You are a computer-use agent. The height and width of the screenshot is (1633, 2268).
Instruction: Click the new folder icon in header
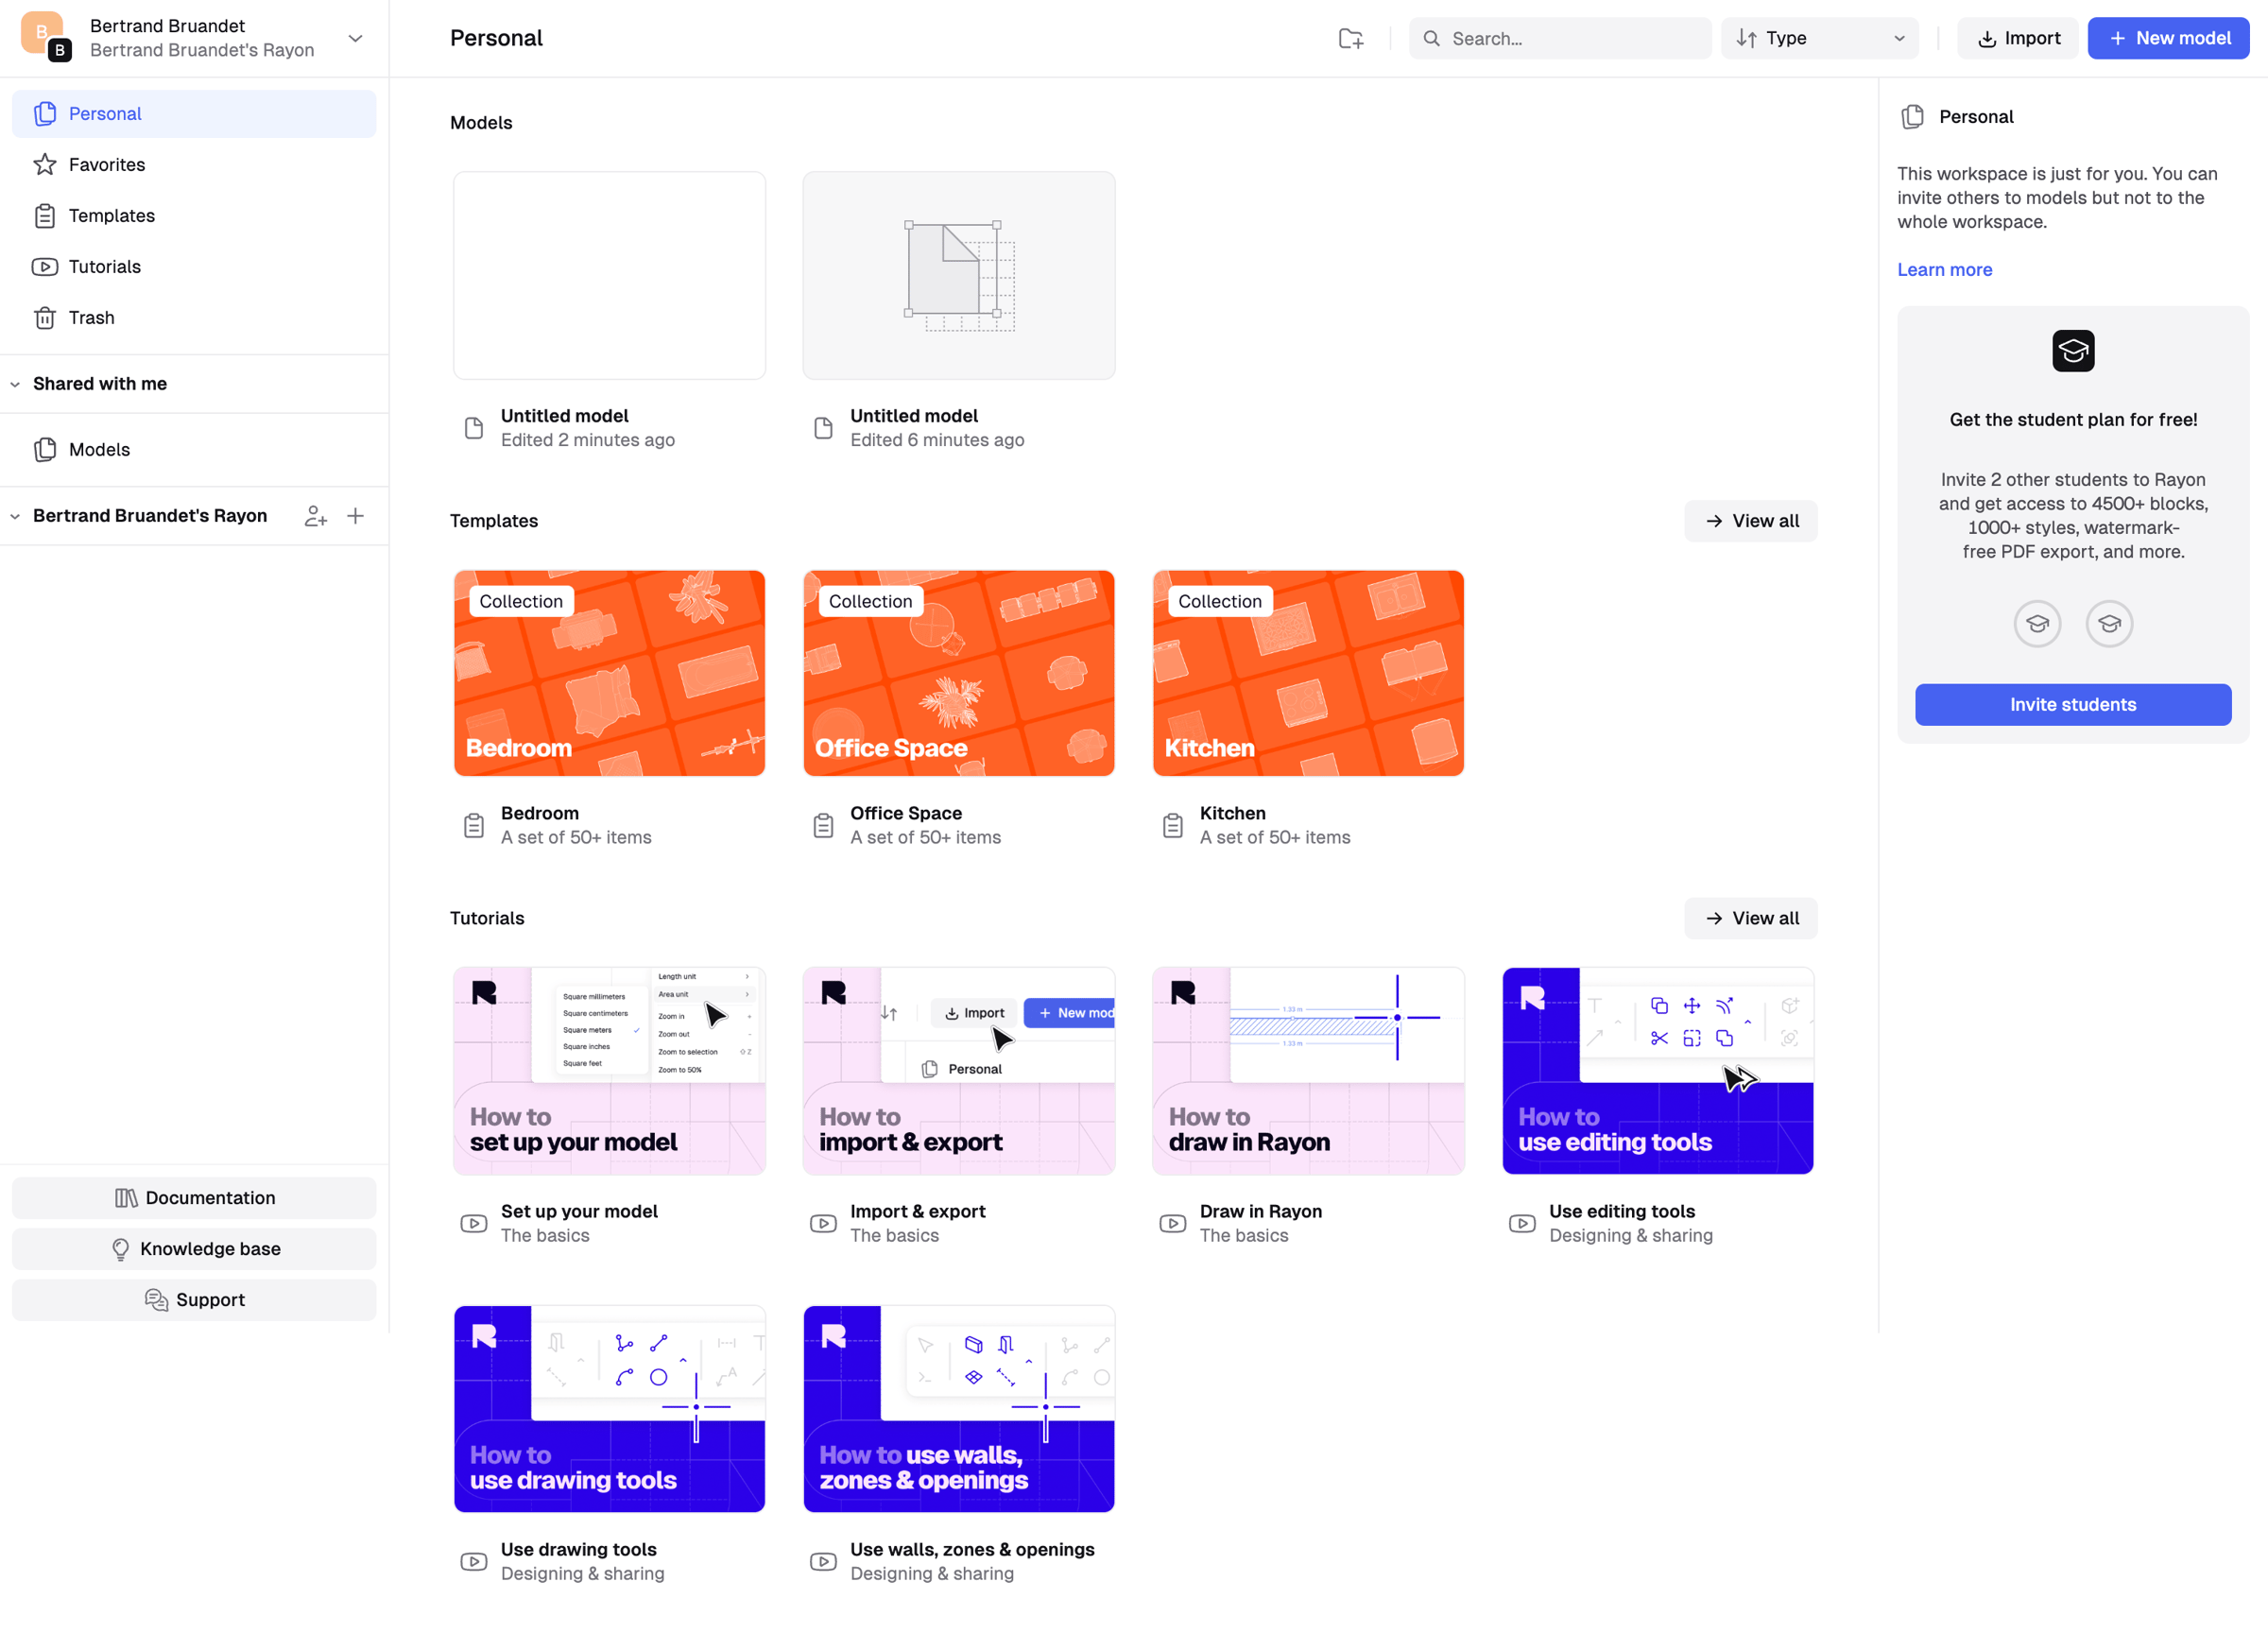(x=1350, y=38)
